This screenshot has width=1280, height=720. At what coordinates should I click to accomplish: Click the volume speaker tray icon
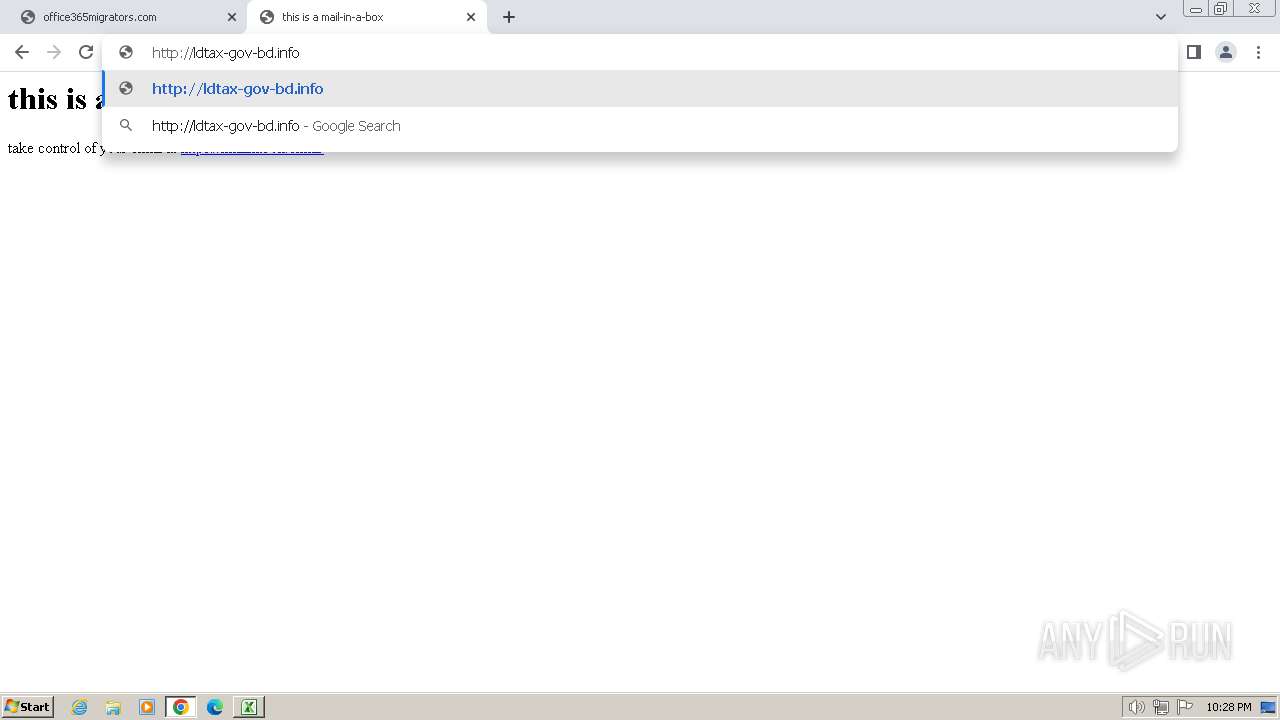pyautogui.click(x=1137, y=707)
